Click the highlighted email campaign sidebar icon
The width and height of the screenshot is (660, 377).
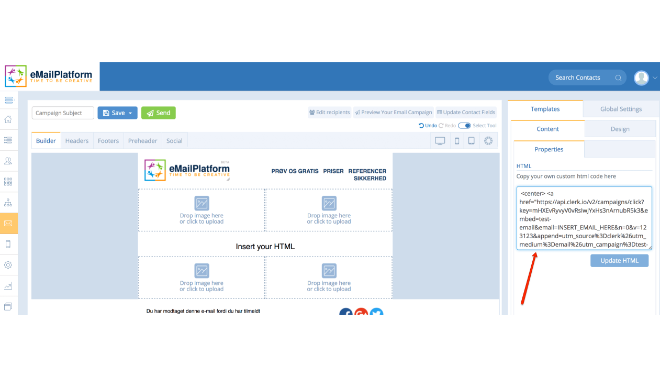tap(8, 223)
